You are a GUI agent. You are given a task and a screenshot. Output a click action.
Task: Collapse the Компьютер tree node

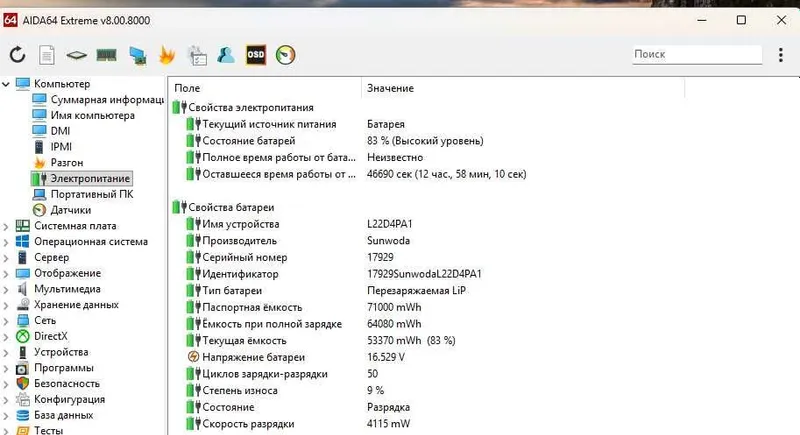(x=6, y=84)
